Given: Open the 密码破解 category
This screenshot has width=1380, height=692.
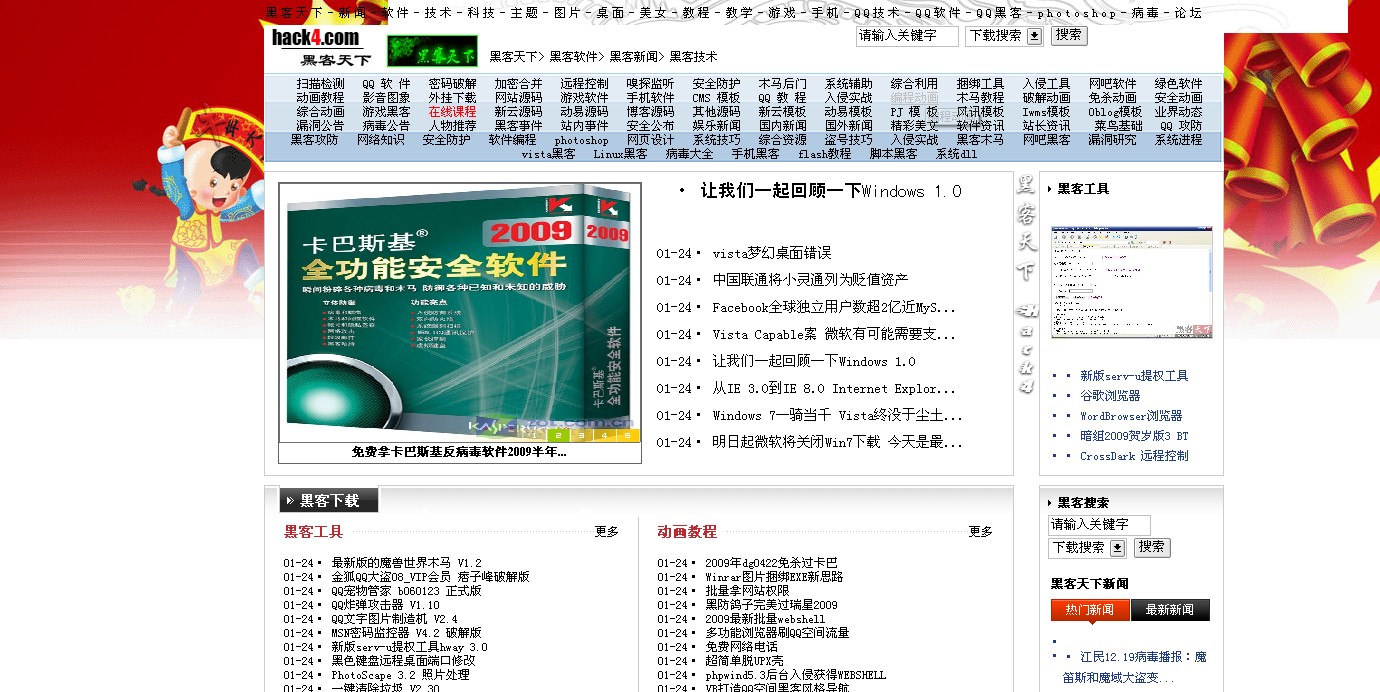Looking at the screenshot, I should [x=452, y=84].
